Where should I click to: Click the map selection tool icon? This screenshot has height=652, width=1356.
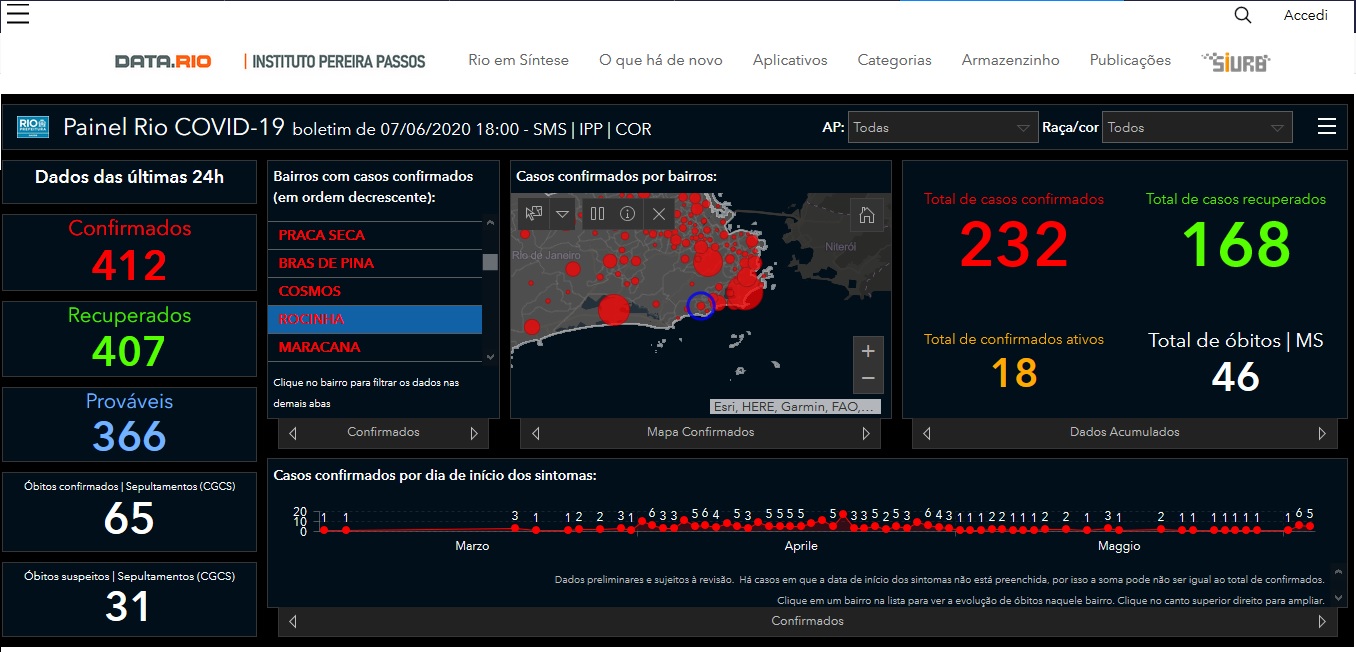pyautogui.click(x=533, y=213)
